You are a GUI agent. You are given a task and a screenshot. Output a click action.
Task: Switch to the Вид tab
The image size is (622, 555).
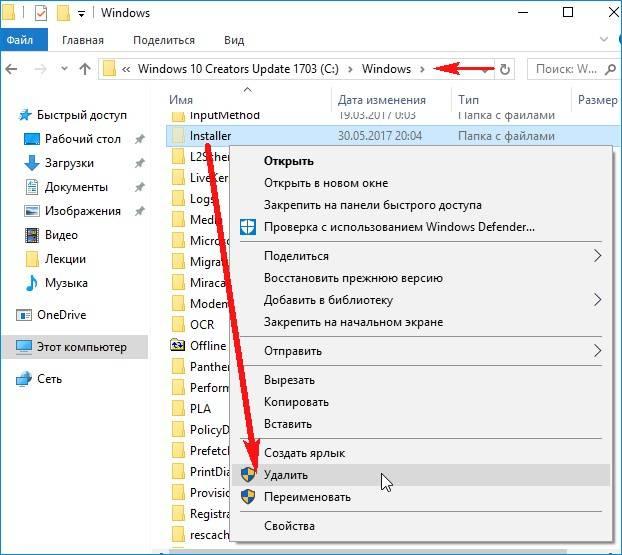[234, 40]
